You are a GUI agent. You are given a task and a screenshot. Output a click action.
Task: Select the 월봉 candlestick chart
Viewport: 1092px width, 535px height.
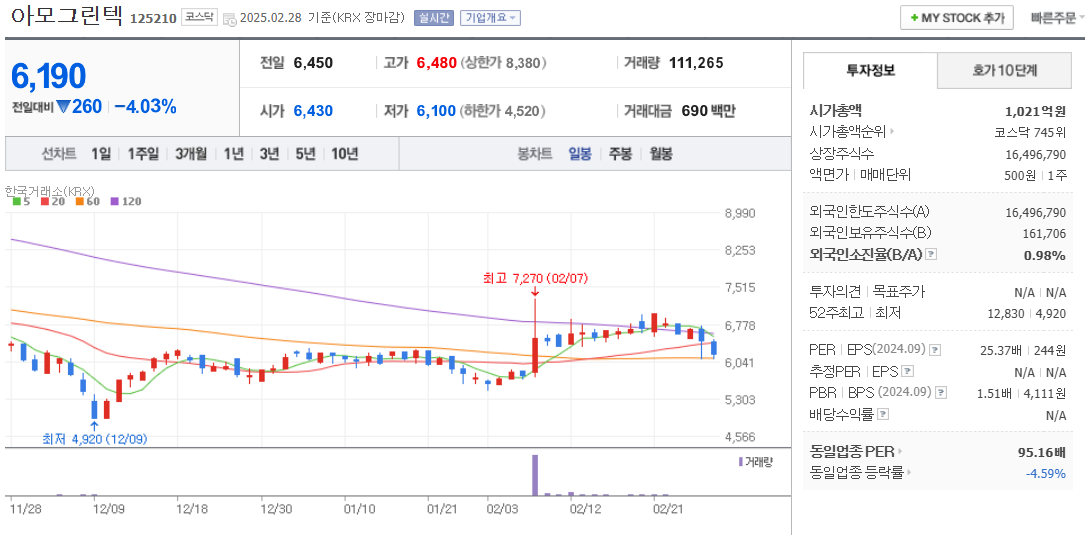[x=661, y=154]
